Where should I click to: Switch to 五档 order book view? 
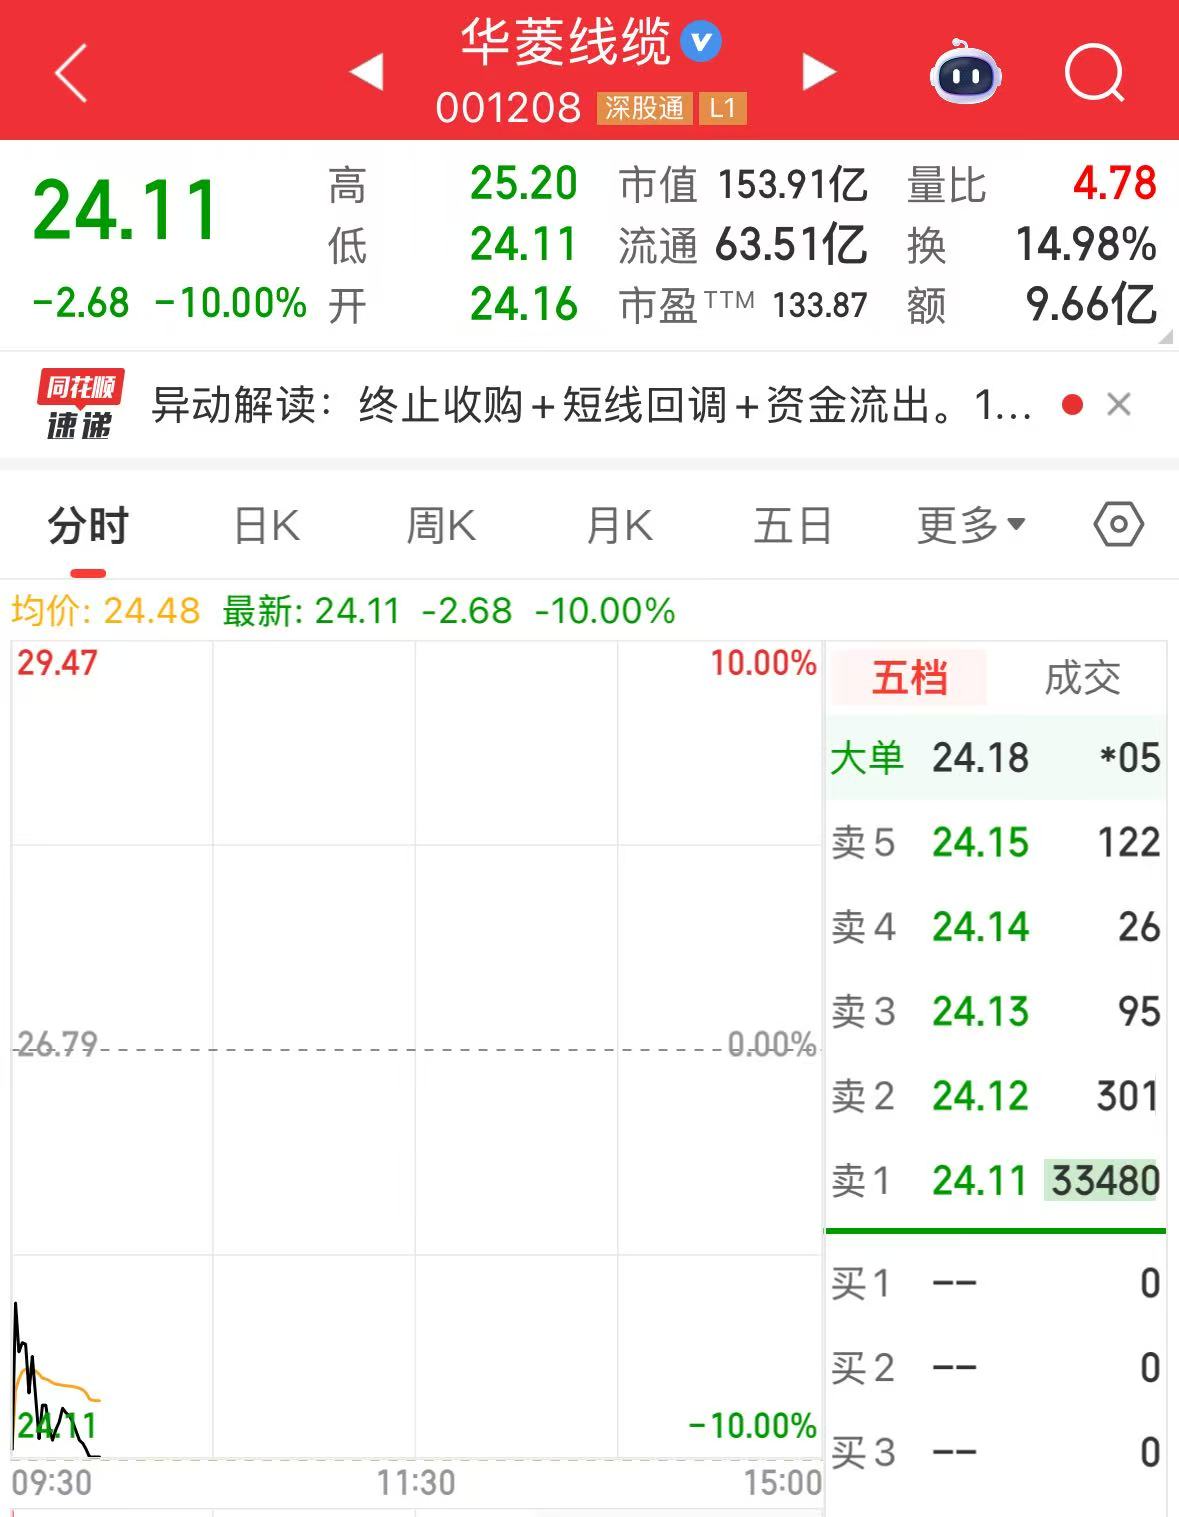pos(906,678)
